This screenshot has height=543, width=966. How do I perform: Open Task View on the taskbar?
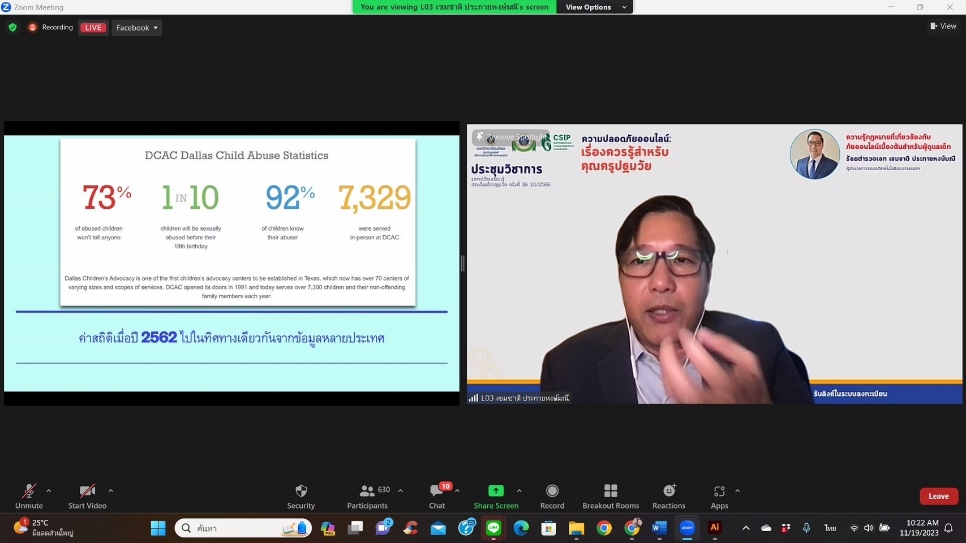pos(355,528)
